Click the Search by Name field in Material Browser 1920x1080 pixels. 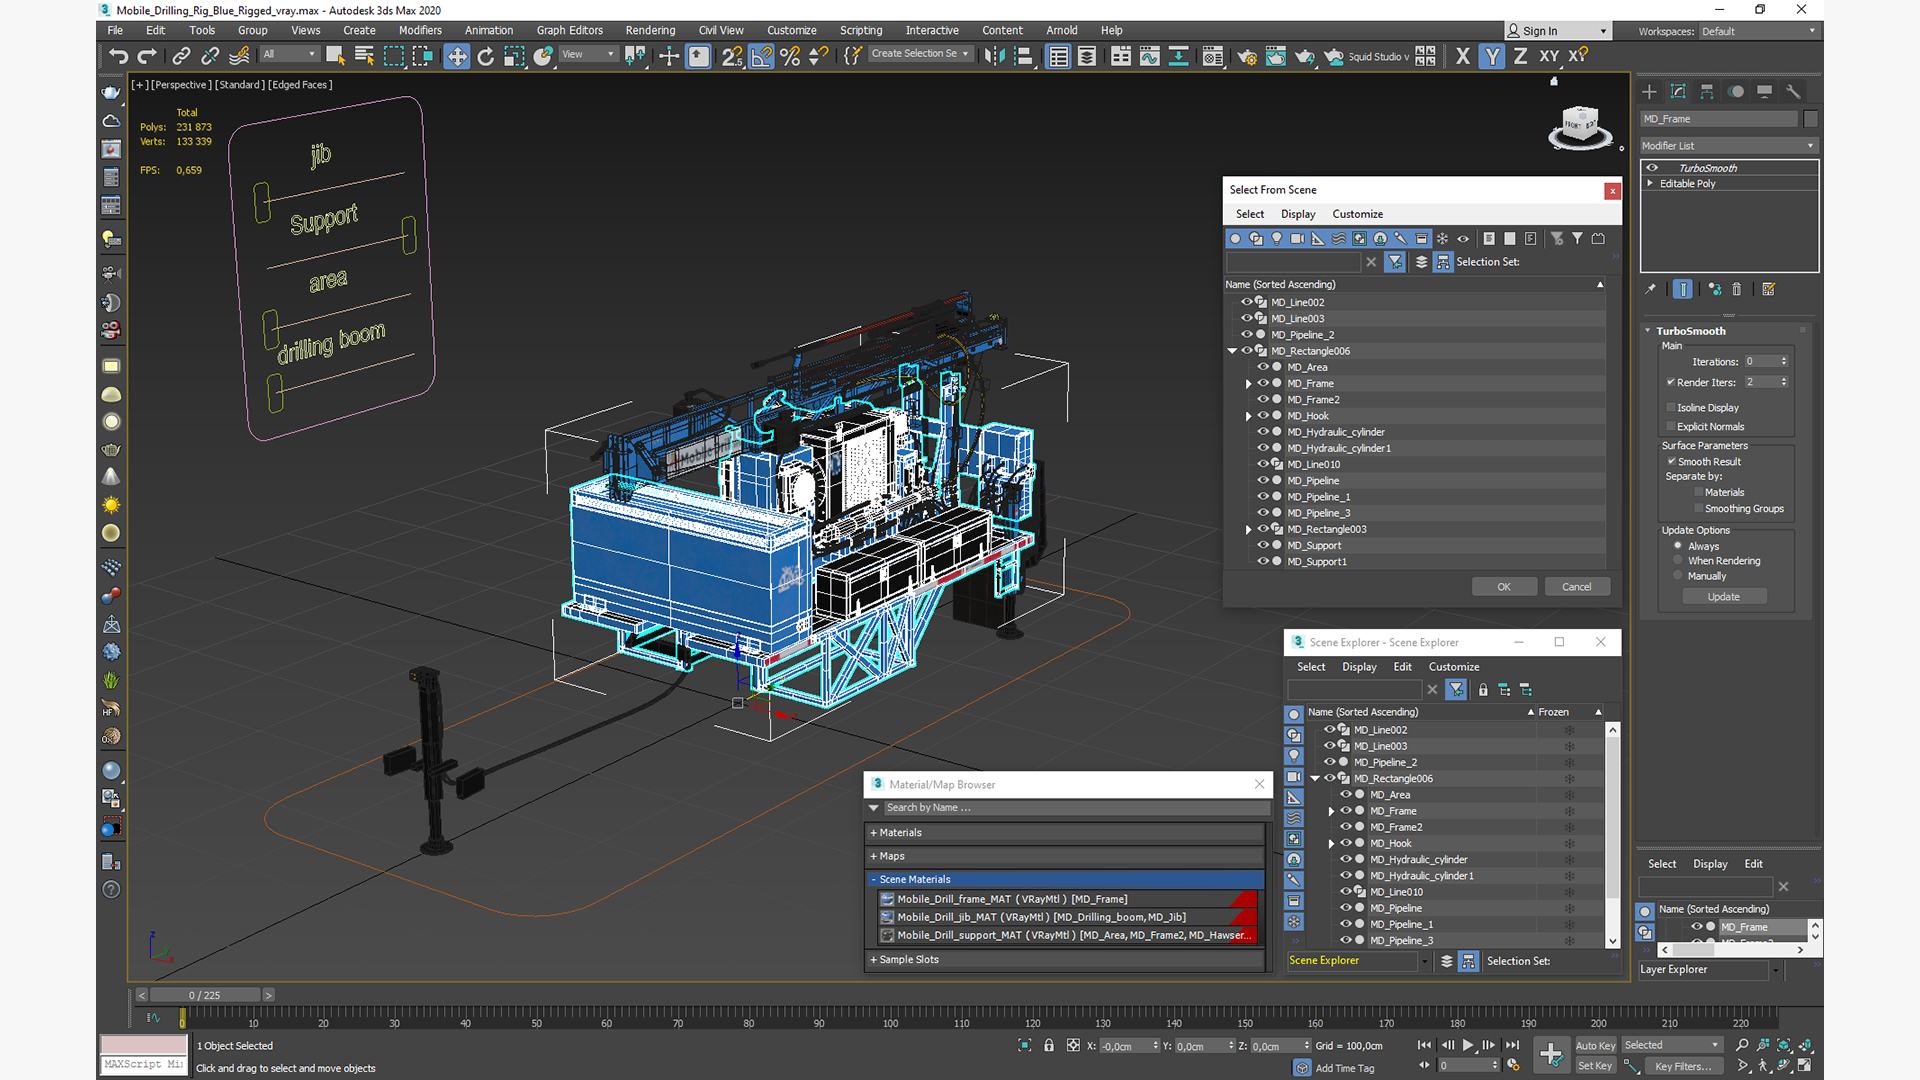pos(1074,808)
